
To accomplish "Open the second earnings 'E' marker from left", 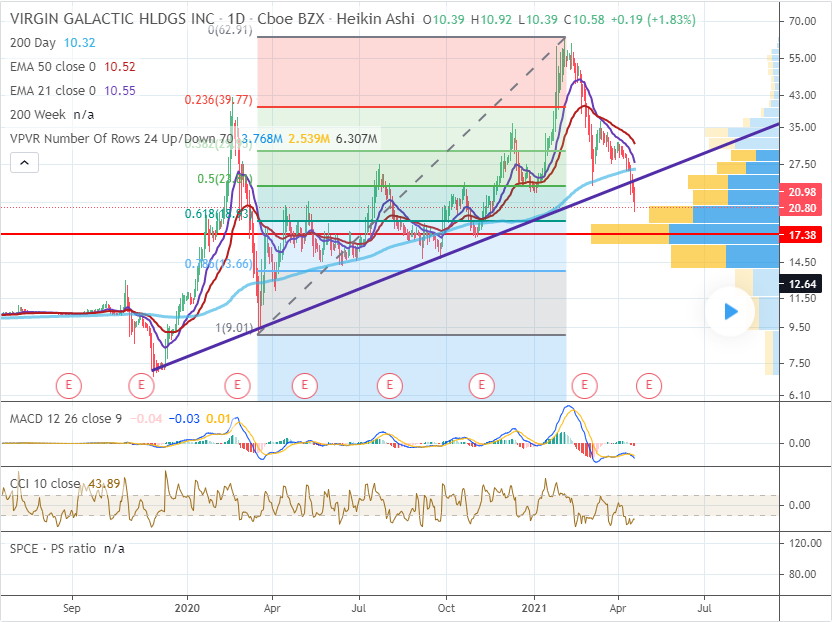I will click(x=142, y=384).
